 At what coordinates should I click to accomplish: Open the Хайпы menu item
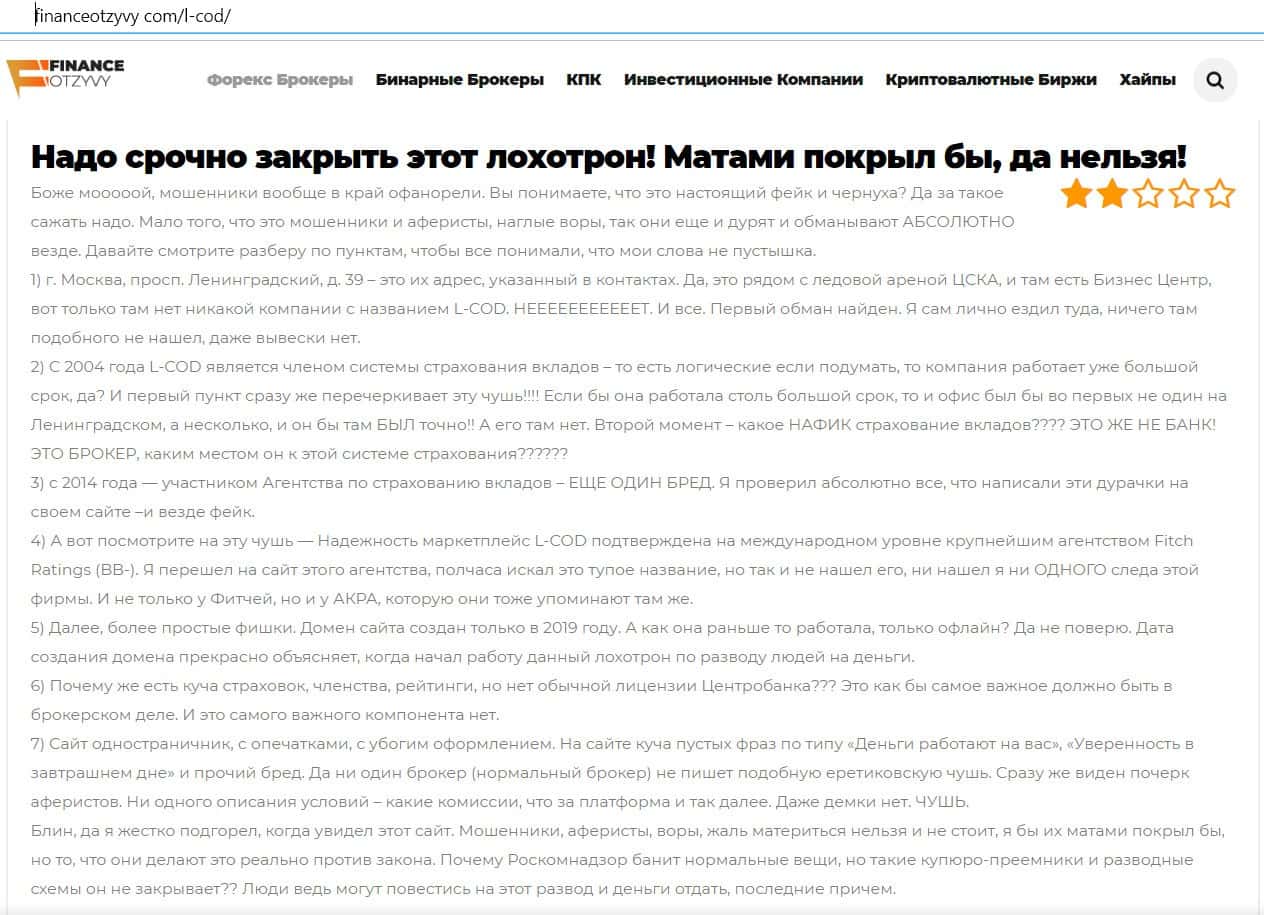coord(1148,80)
